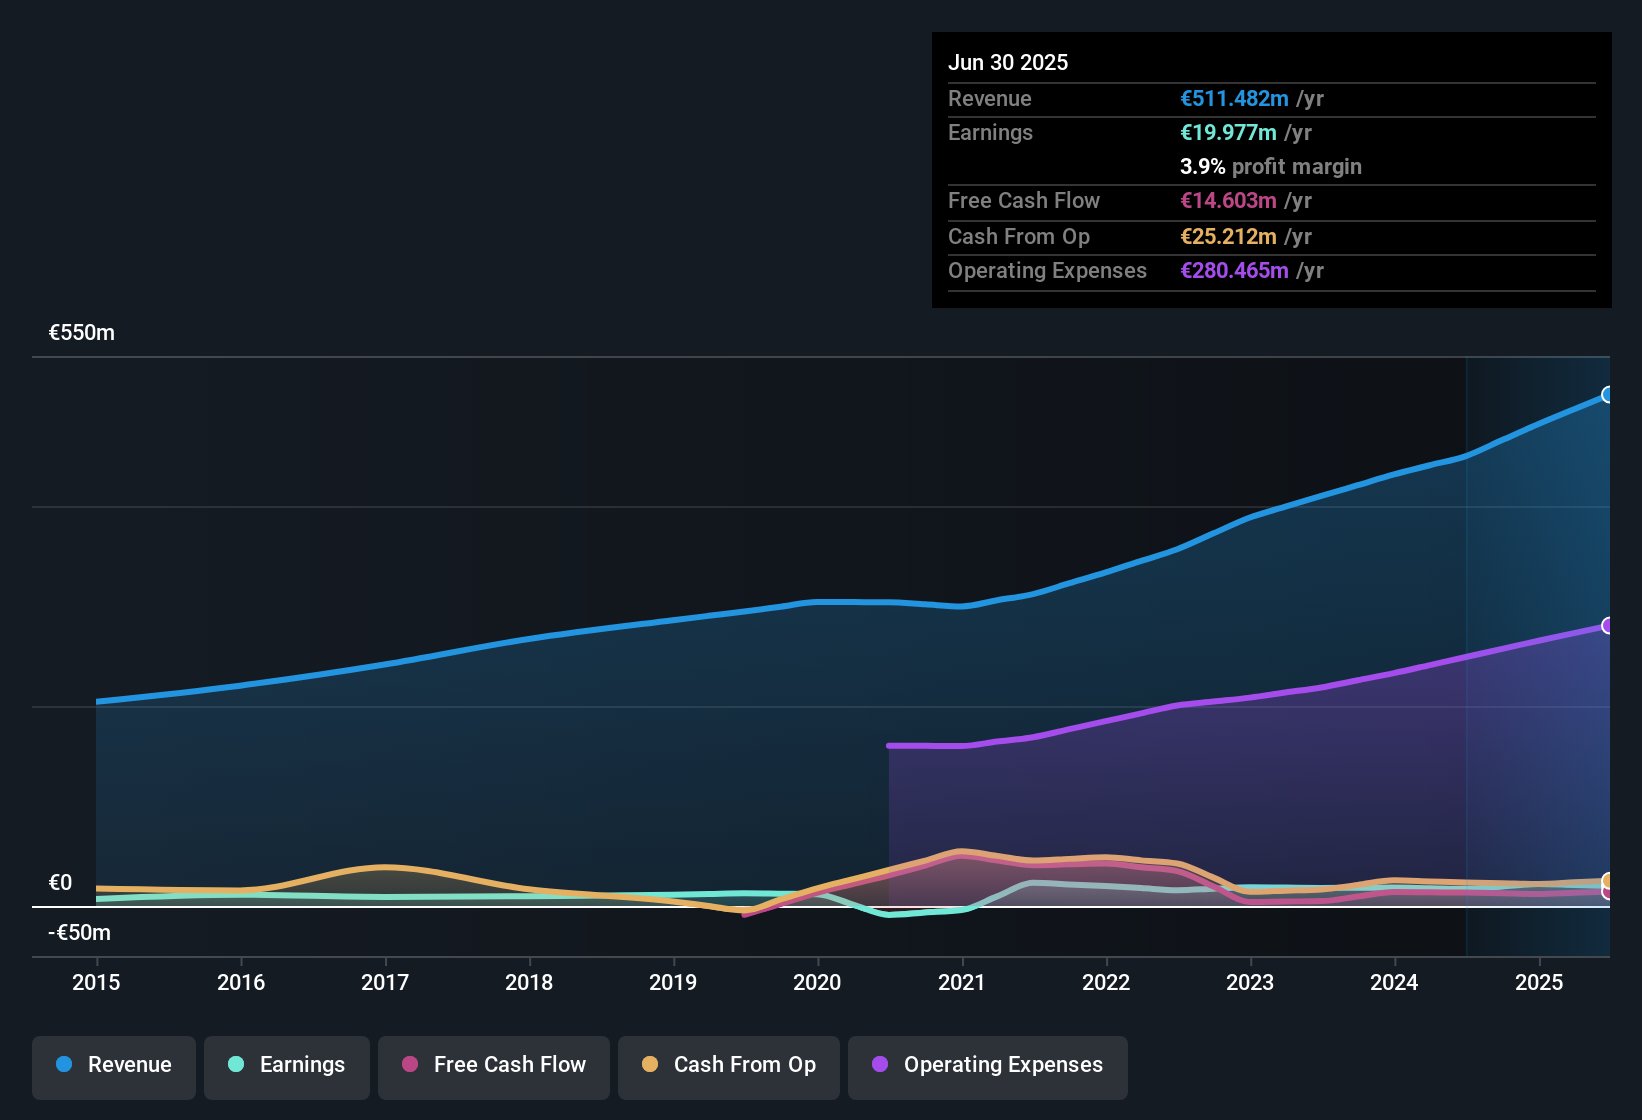Click the 2020 label on the x-axis
1642x1120 pixels.
tap(818, 983)
